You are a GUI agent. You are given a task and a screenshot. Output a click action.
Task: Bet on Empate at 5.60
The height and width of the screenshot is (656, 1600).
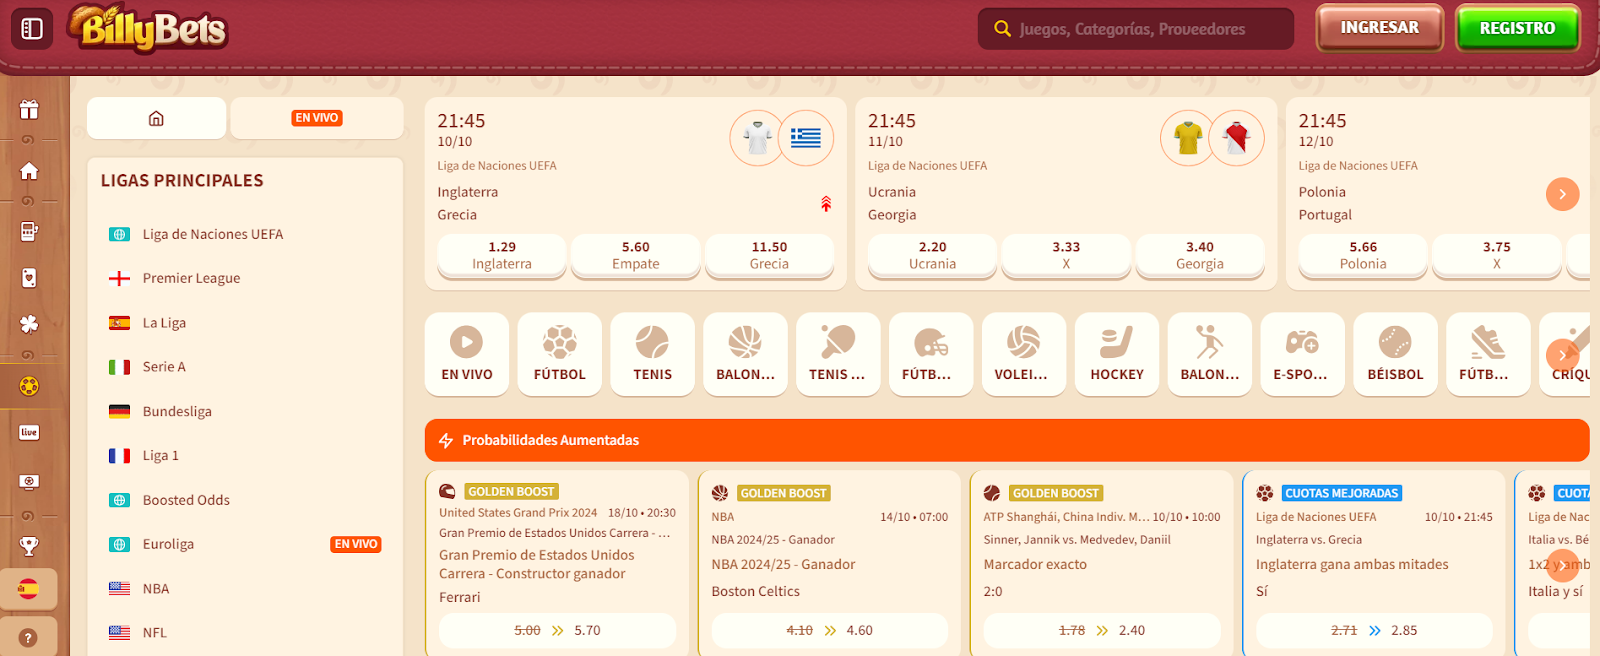click(x=636, y=255)
